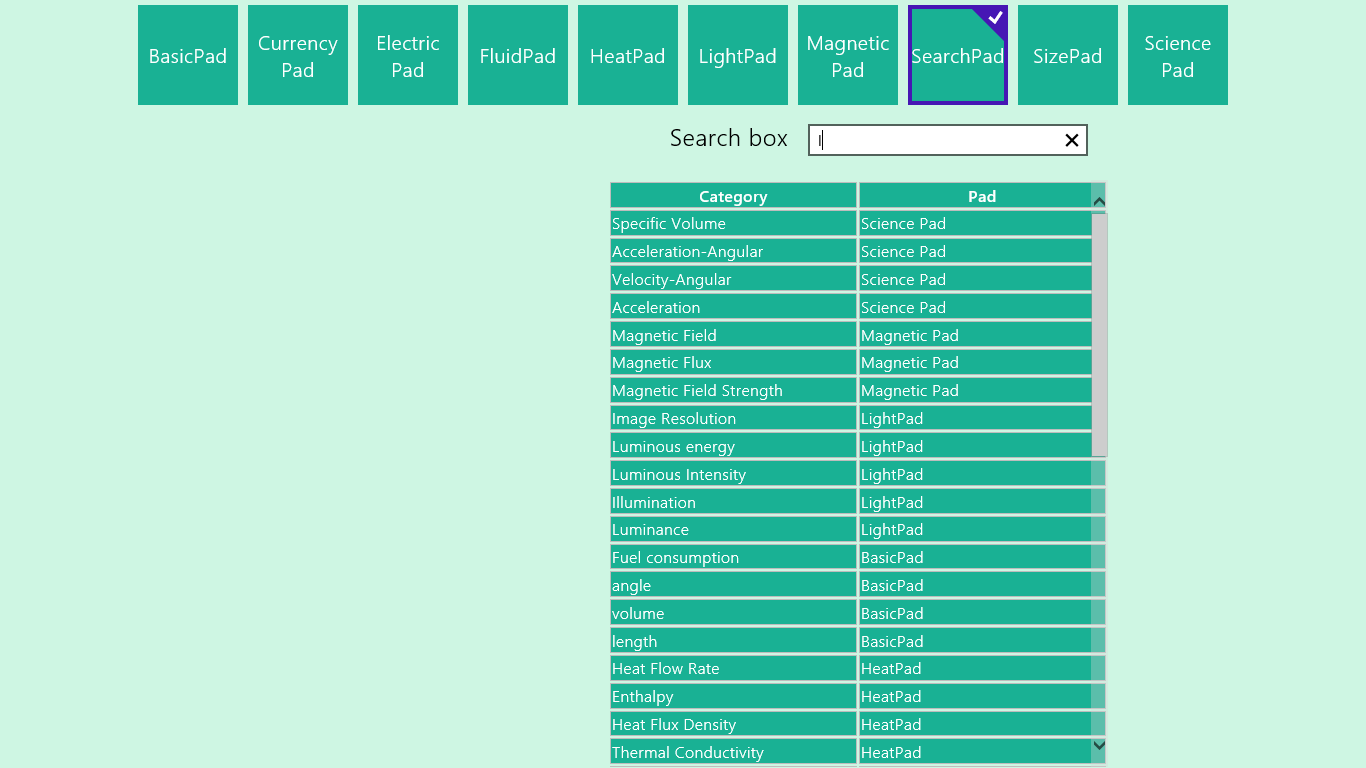Sort by the Category column header
The image size is (1366, 768).
tap(733, 196)
